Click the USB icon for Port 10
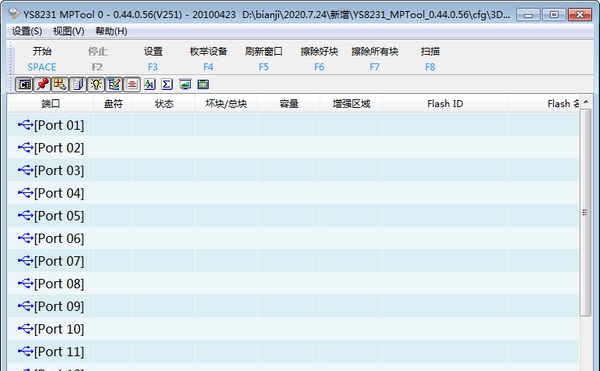600x371 pixels. (26, 328)
